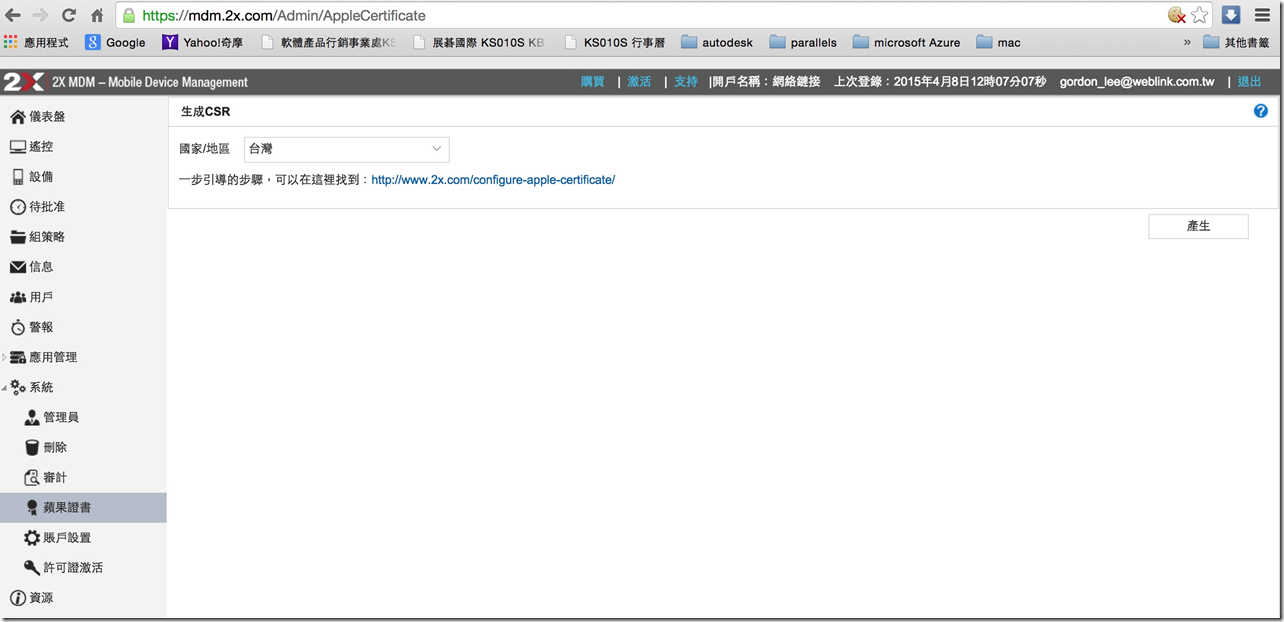Go to browser home page icon
Image resolution: width=1284 pixels, height=622 pixels.
[x=97, y=15]
